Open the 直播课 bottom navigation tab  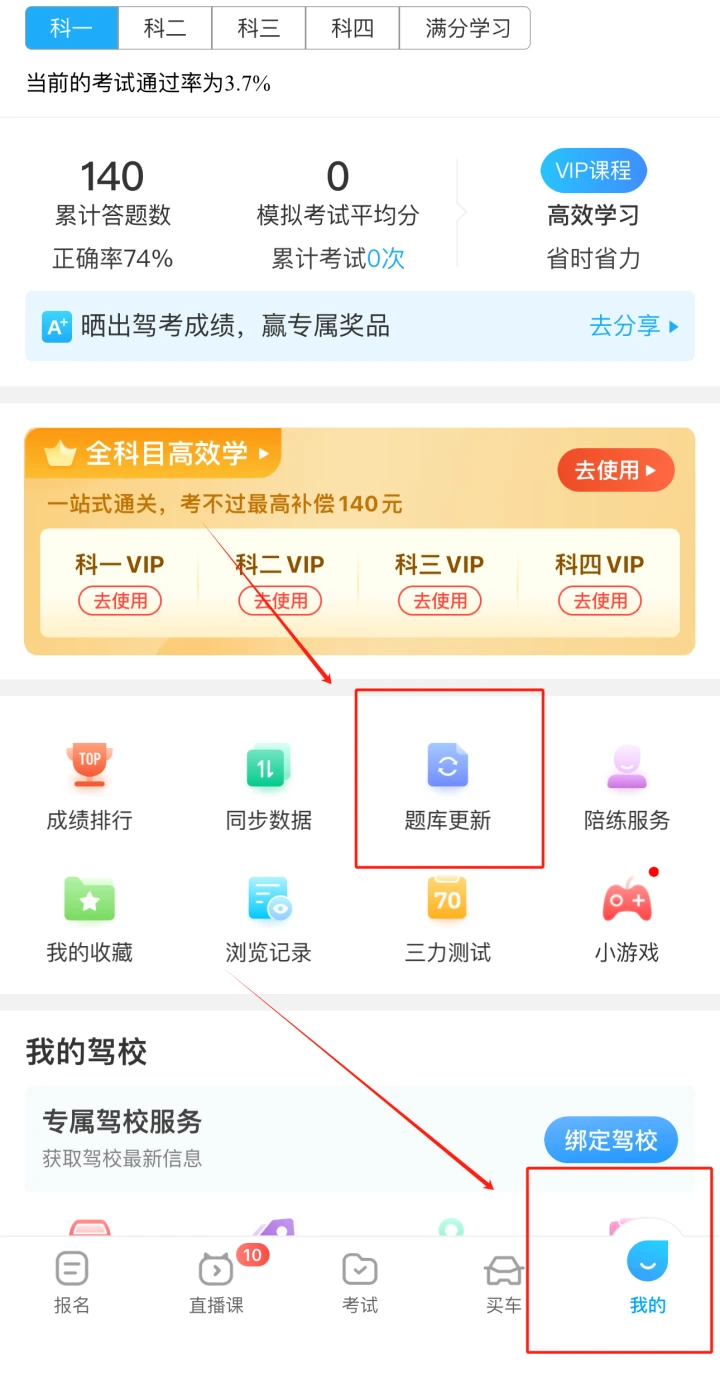(x=216, y=1281)
